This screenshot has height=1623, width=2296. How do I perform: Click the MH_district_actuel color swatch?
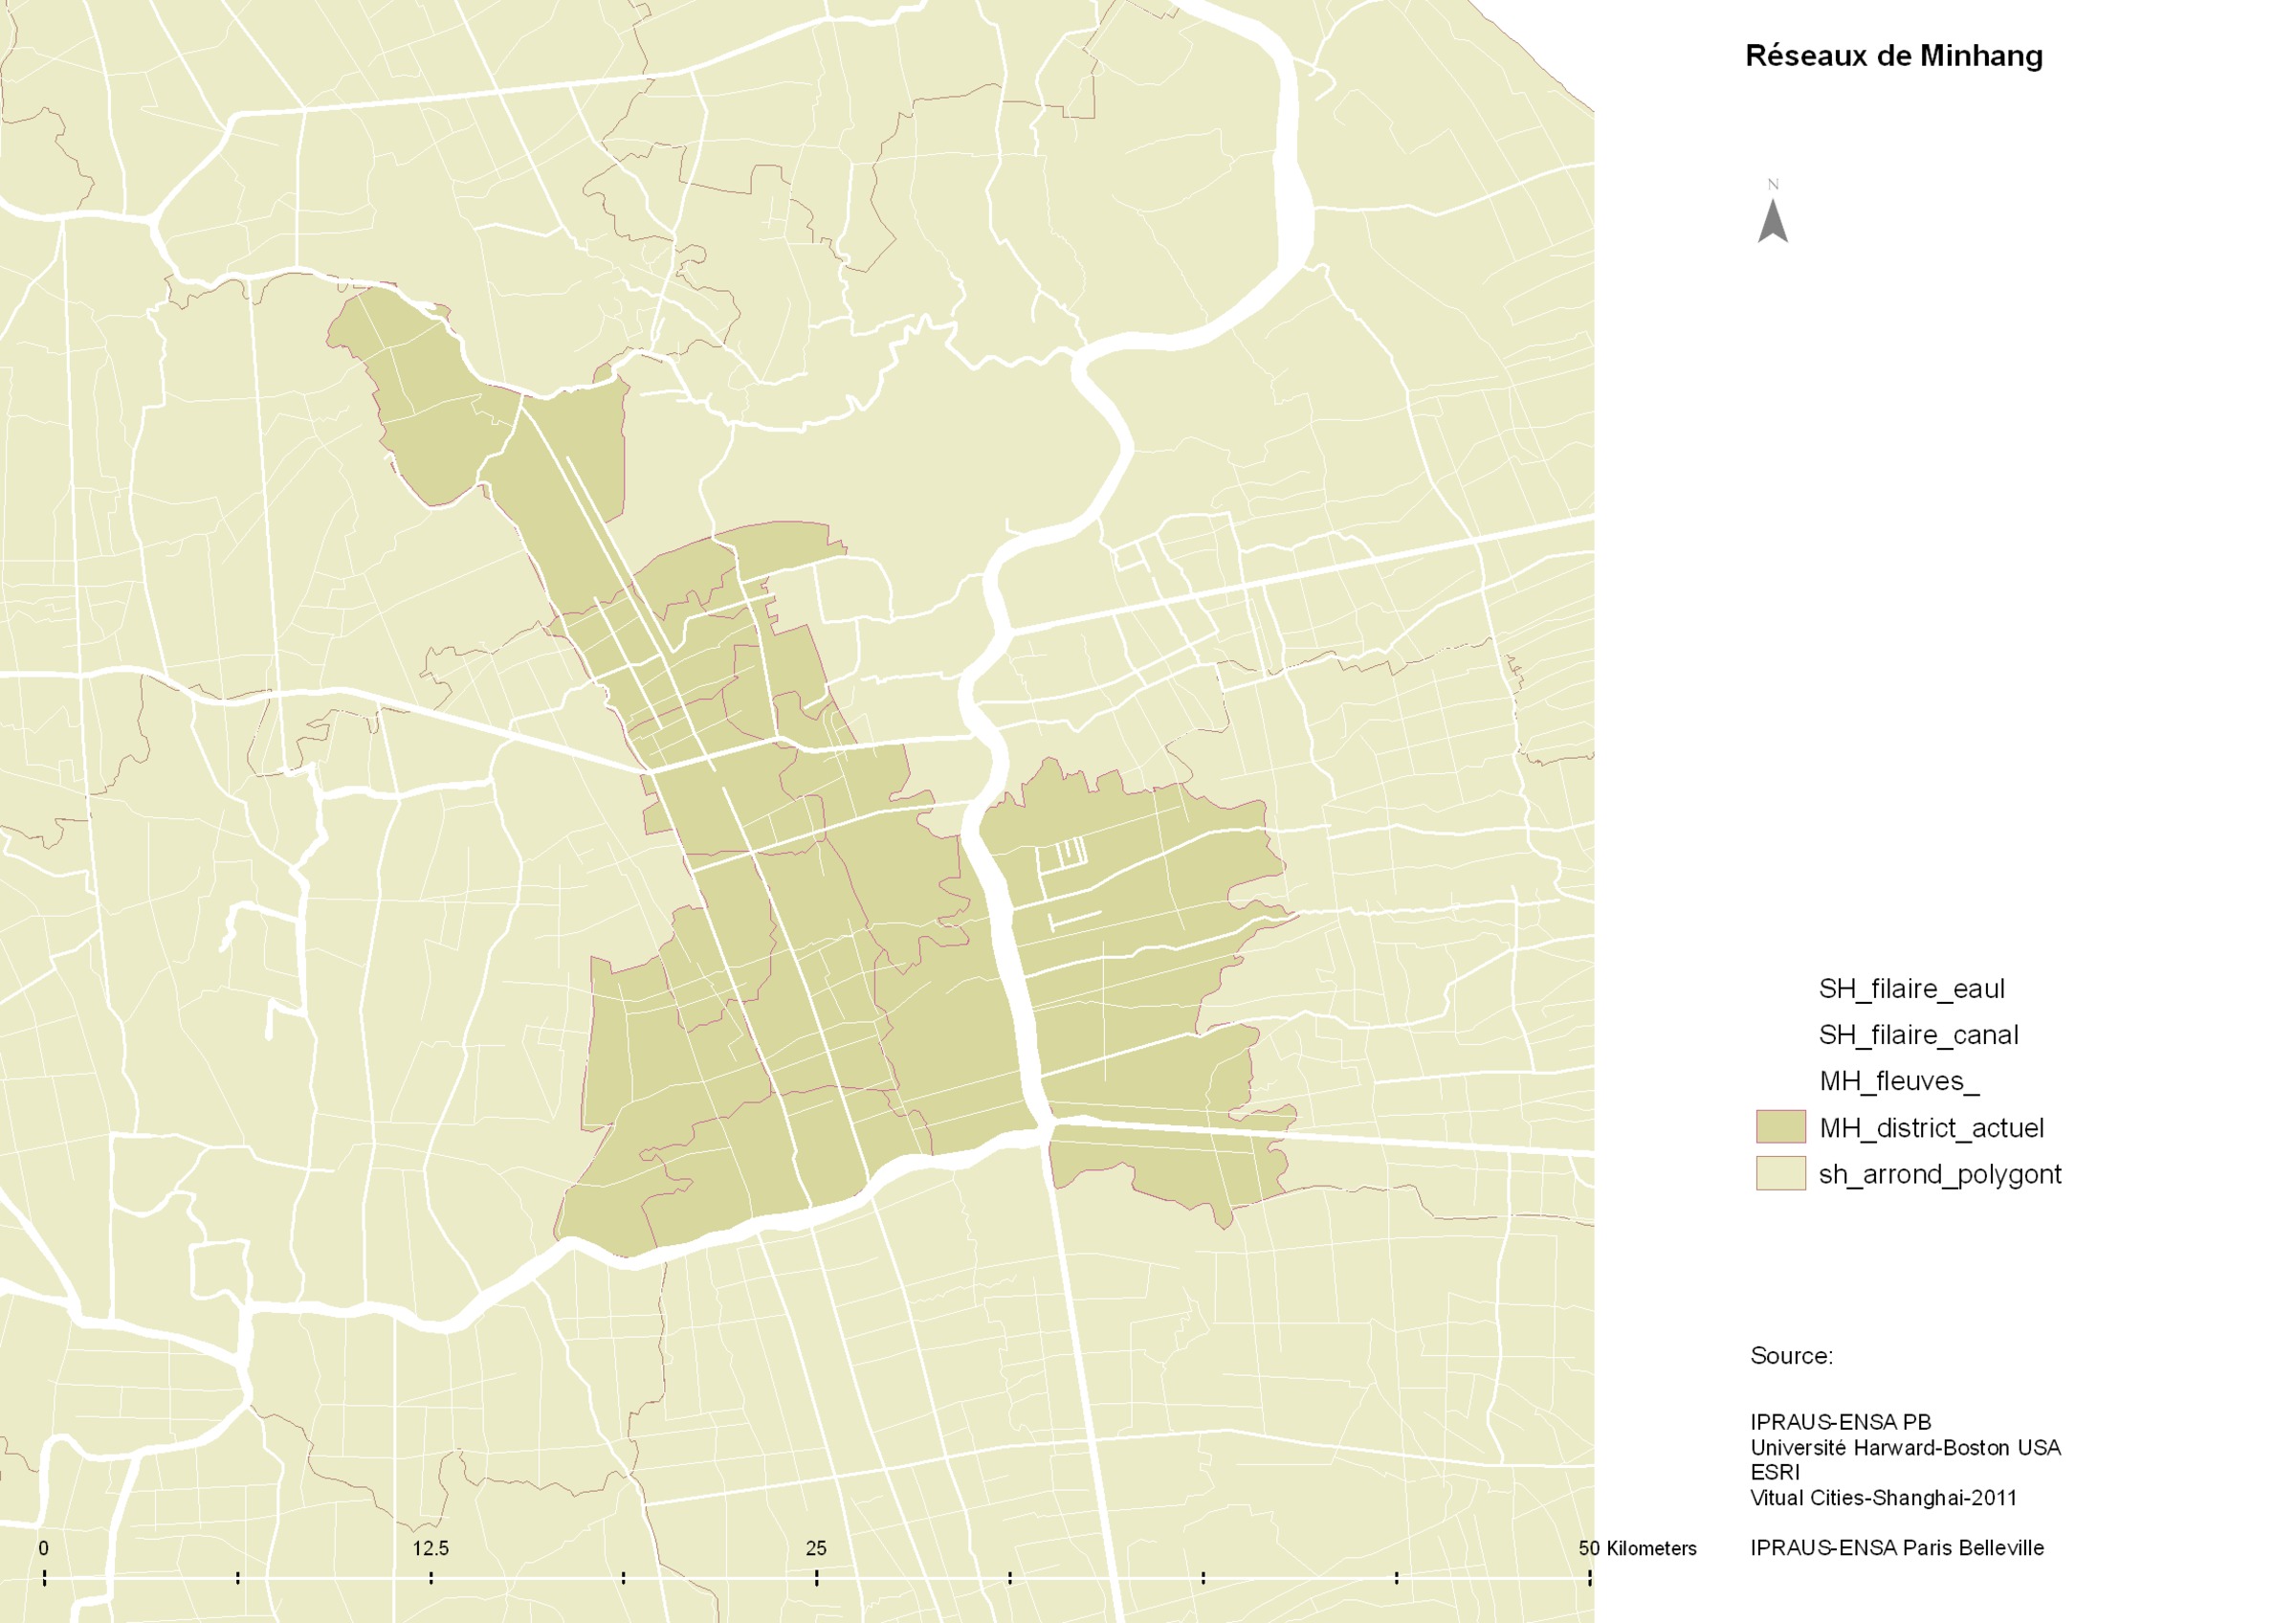coord(1781,1127)
